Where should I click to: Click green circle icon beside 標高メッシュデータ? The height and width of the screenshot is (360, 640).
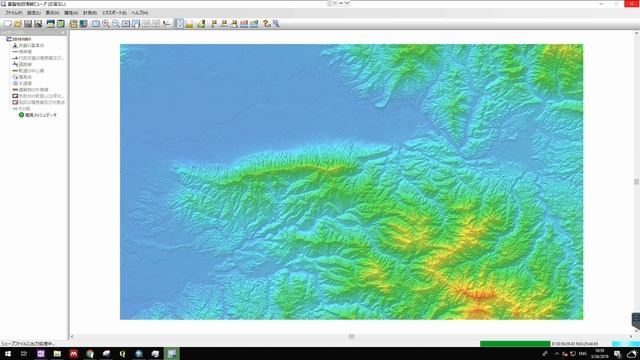(x=21, y=115)
